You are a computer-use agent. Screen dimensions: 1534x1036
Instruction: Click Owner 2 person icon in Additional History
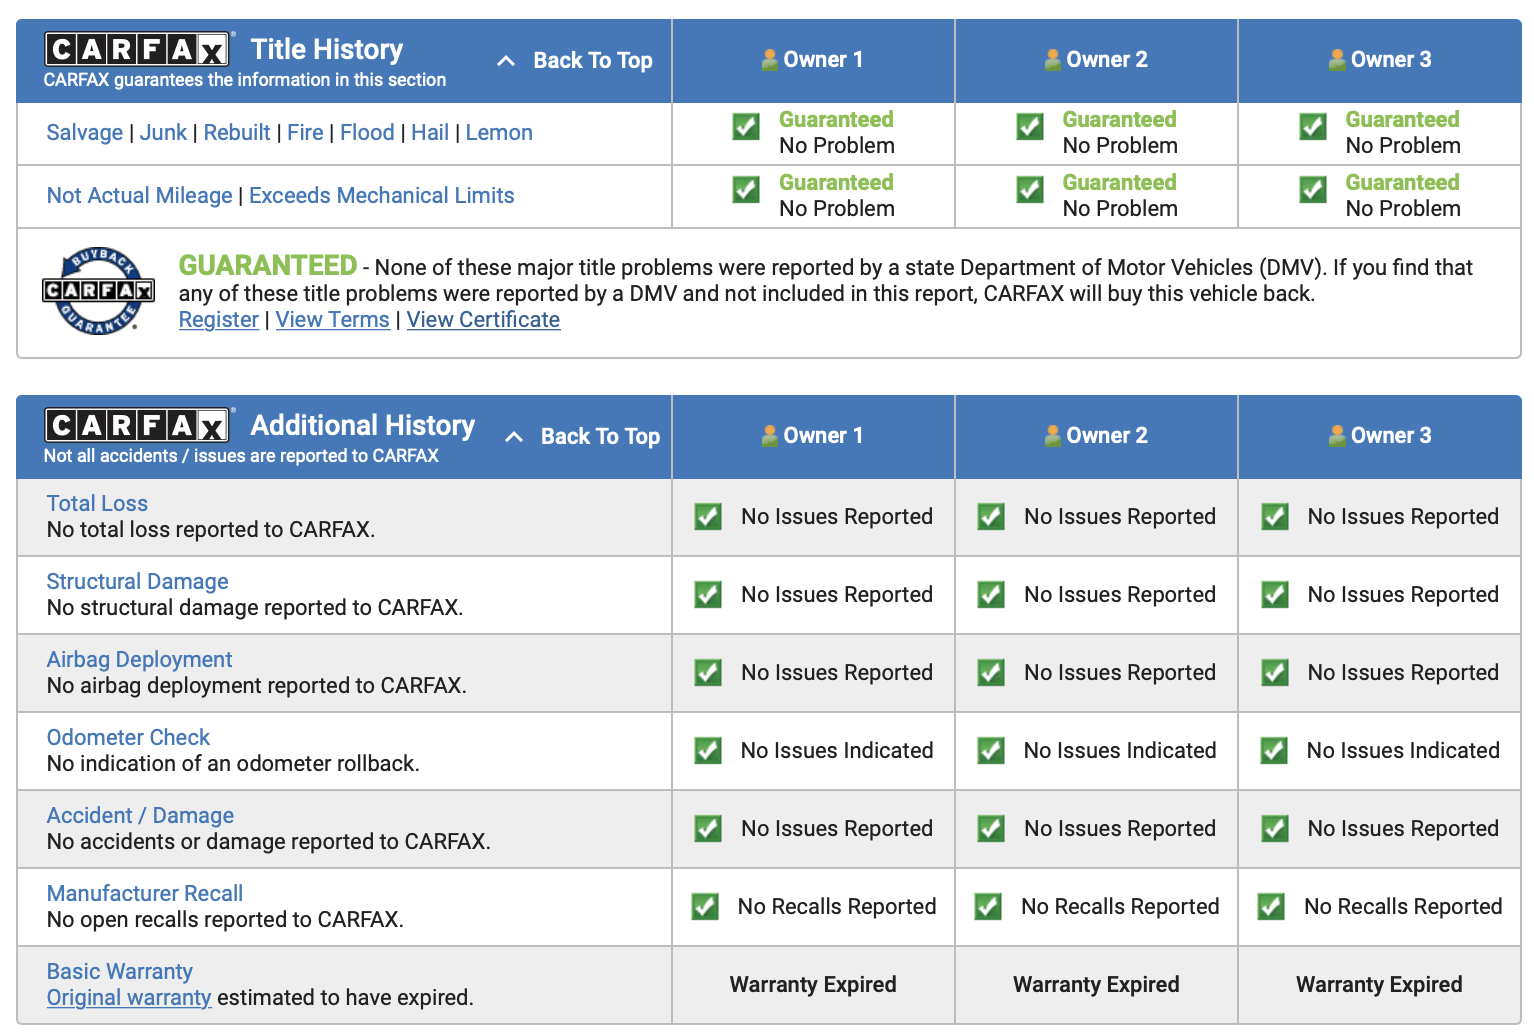pos(1052,436)
